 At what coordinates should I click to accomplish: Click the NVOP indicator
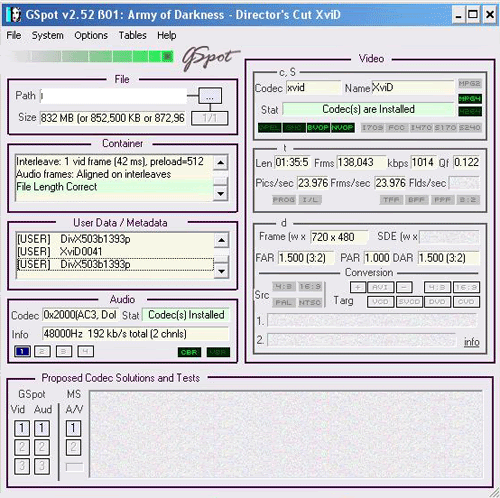click(342, 128)
